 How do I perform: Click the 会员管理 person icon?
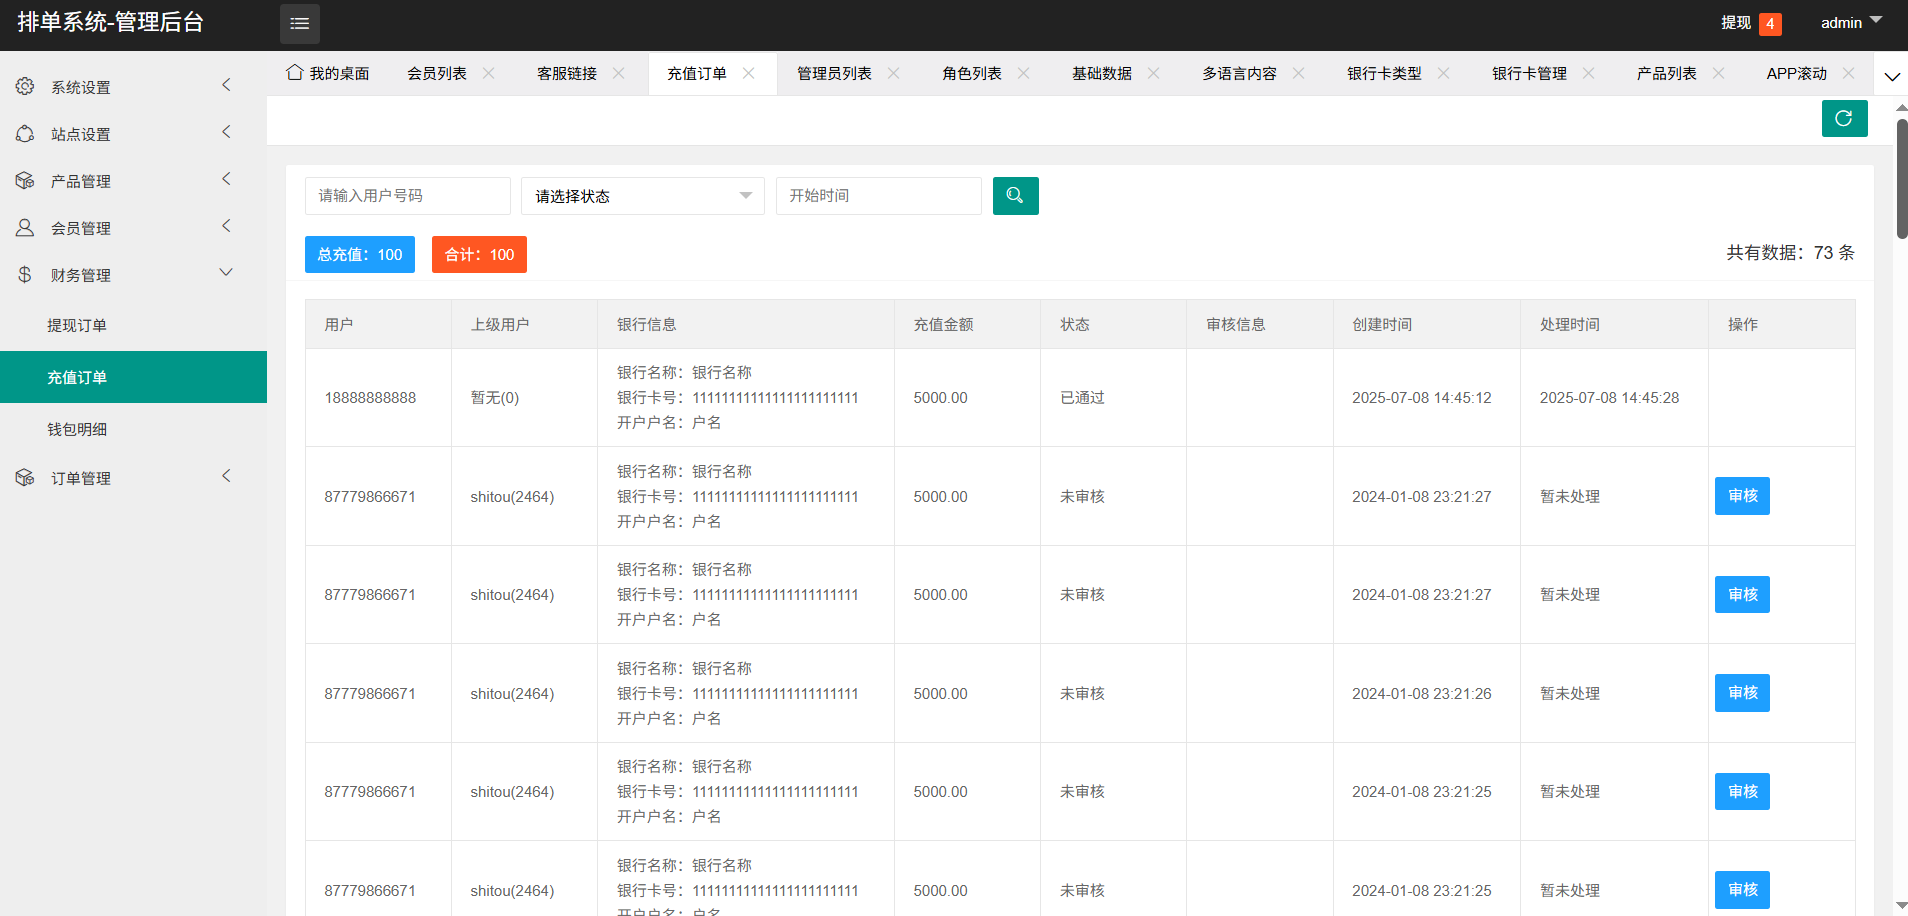[25, 228]
